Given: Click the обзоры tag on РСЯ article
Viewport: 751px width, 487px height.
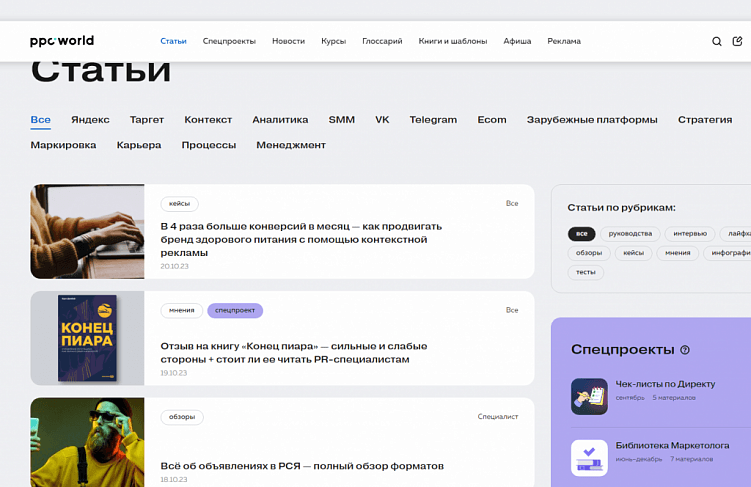Looking at the screenshot, I should (182, 417).
